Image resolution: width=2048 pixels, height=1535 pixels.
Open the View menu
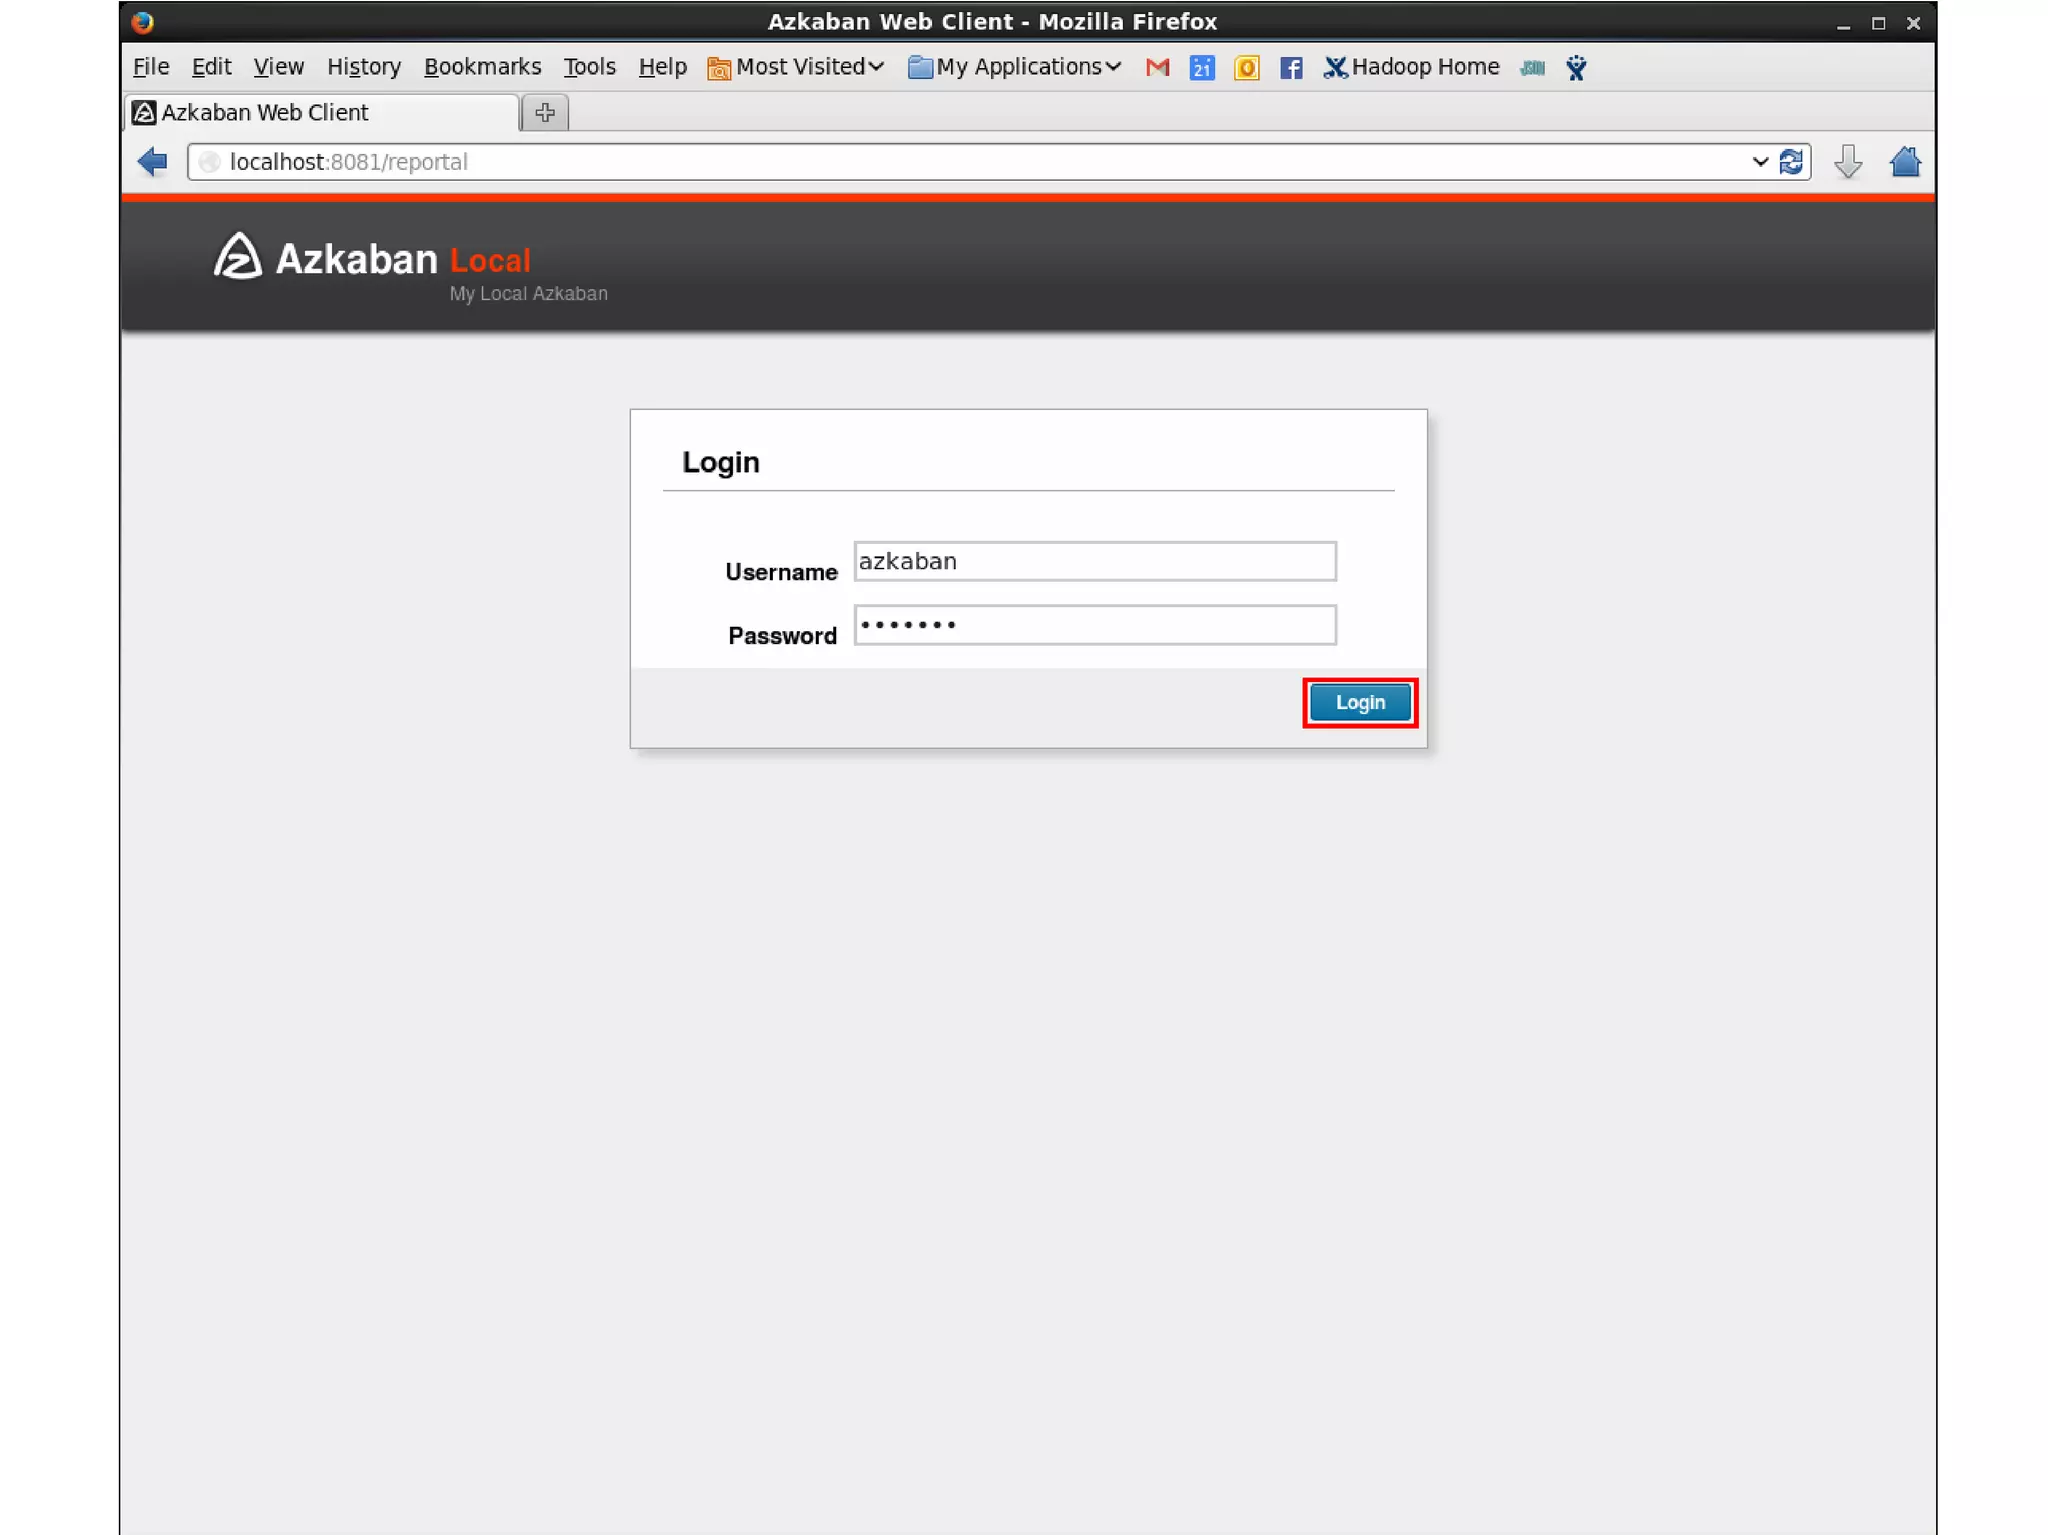click(278, 67)
